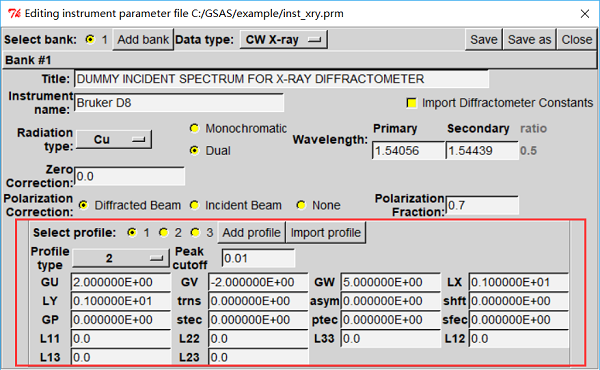Image resolution: width=600 pixels, height=370 pixels.
Task: Edit the GV value field
Action: [258, 282]
